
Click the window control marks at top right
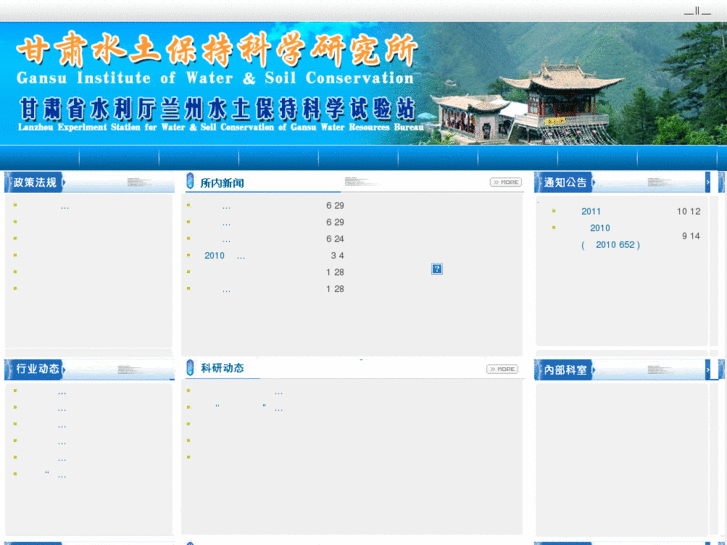[x=697, y=11]
